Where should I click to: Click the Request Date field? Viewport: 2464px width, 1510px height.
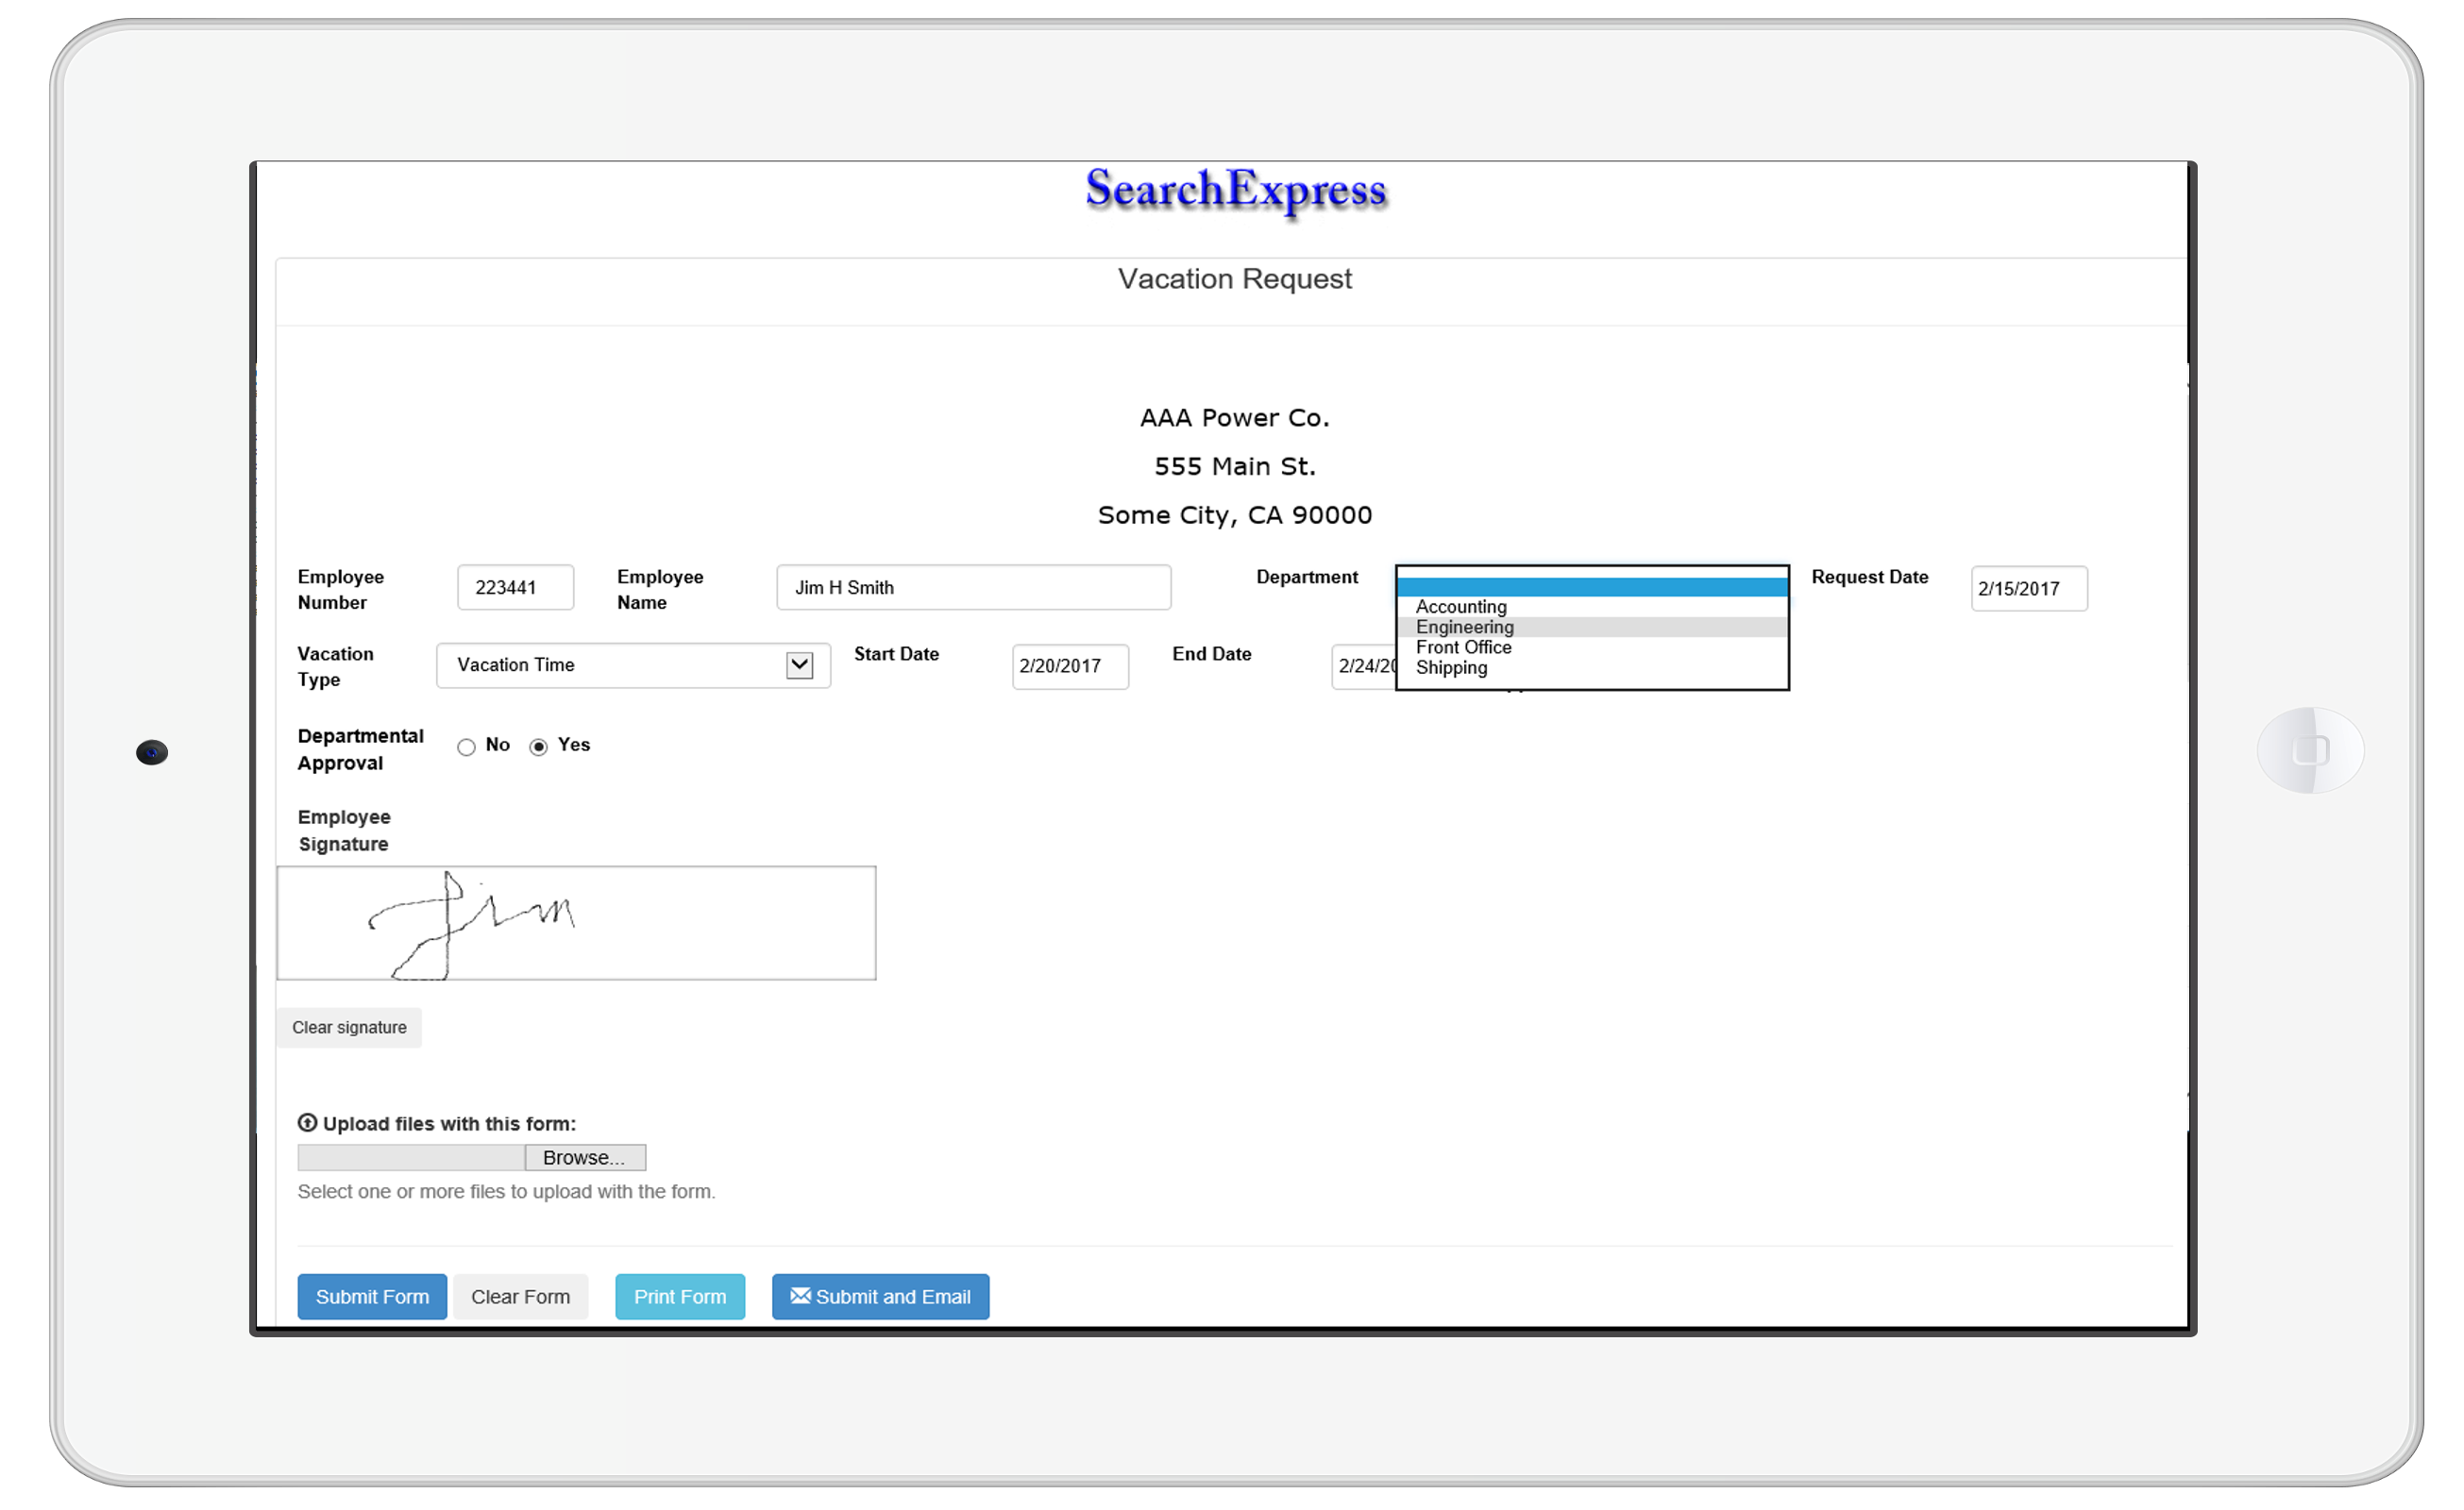click(2028, 588)
